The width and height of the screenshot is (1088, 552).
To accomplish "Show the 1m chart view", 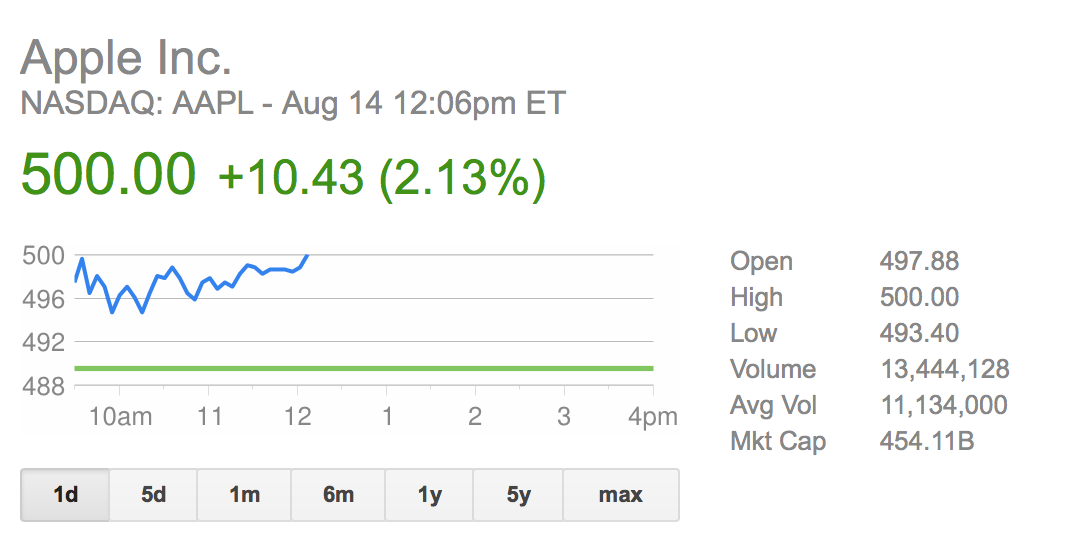I will (x=243, y=495).
